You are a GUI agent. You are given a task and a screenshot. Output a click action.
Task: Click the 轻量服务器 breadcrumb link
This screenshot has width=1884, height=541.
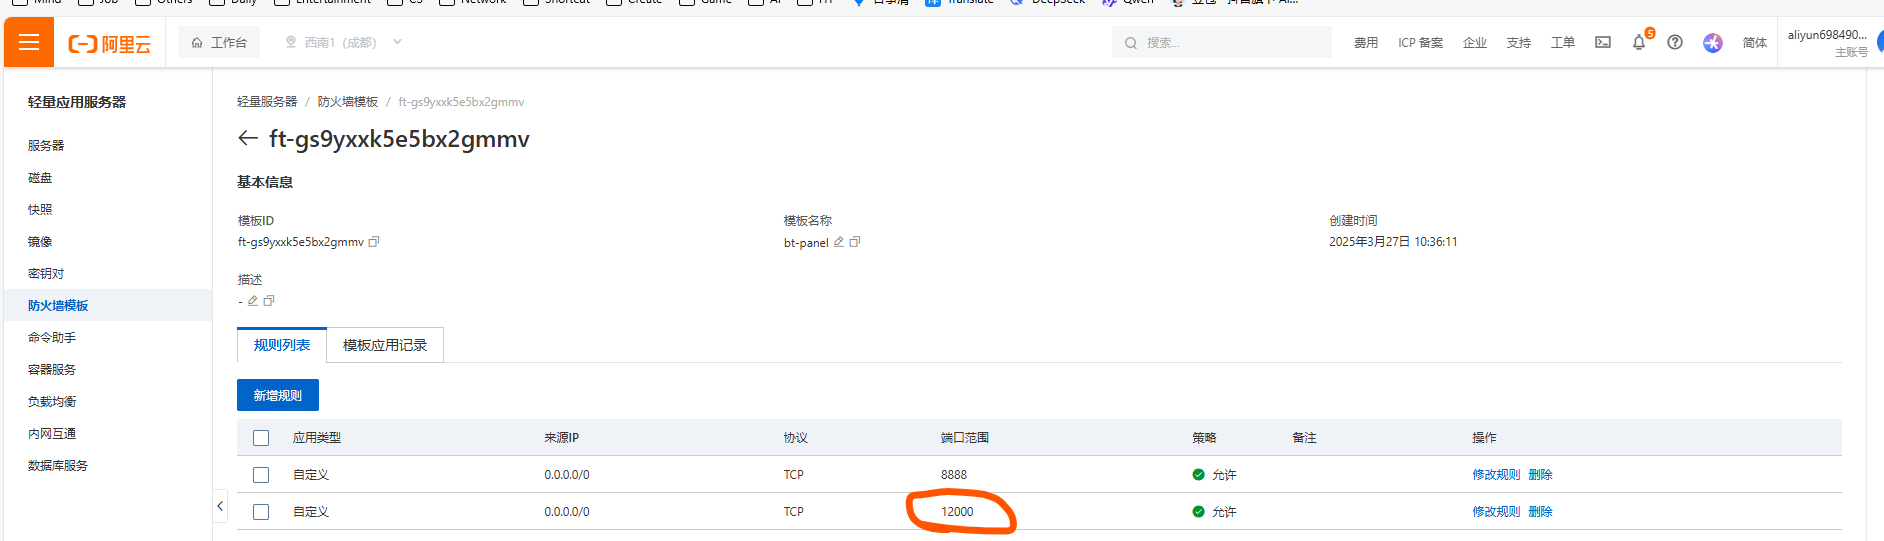click(x=267, y=102)
